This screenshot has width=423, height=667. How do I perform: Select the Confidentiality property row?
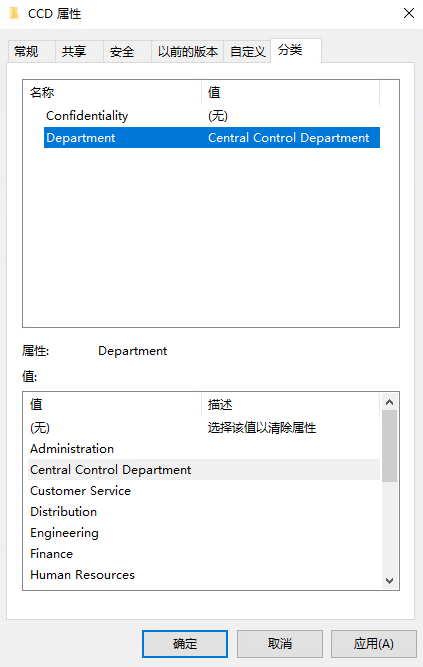[x=212, y=116]
